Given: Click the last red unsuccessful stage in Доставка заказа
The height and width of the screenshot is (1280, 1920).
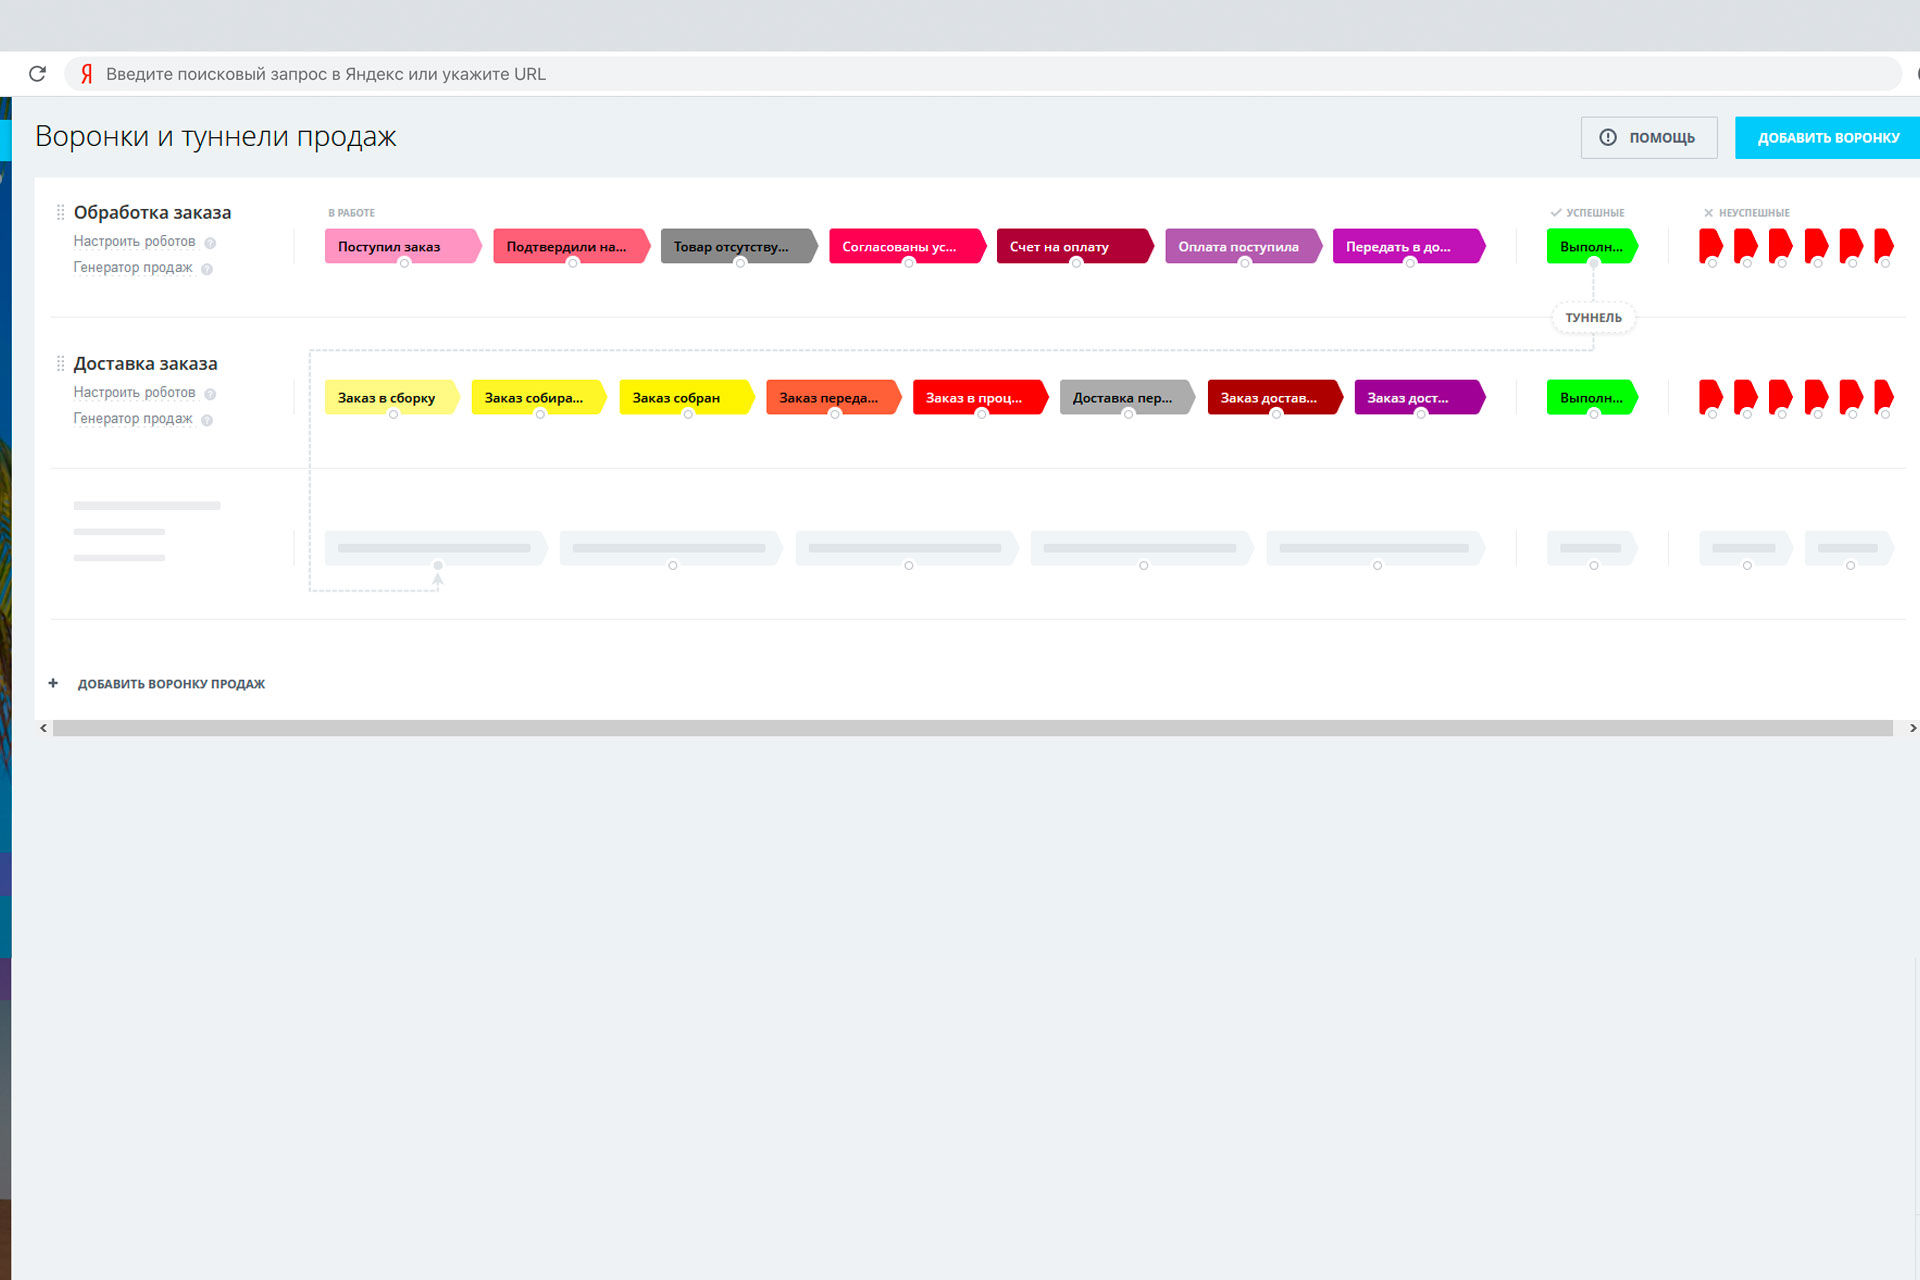Looking at the screenshot, I should 1883,396.
